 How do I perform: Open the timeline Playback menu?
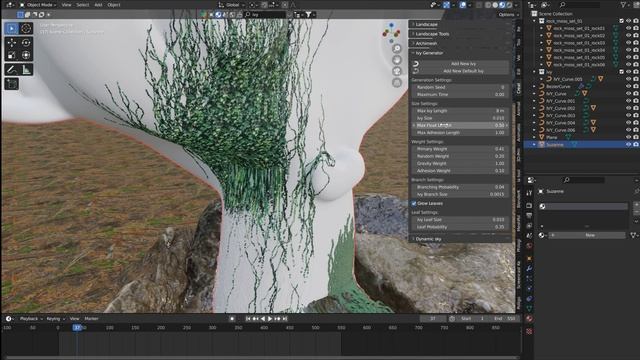tap(31, 318)
